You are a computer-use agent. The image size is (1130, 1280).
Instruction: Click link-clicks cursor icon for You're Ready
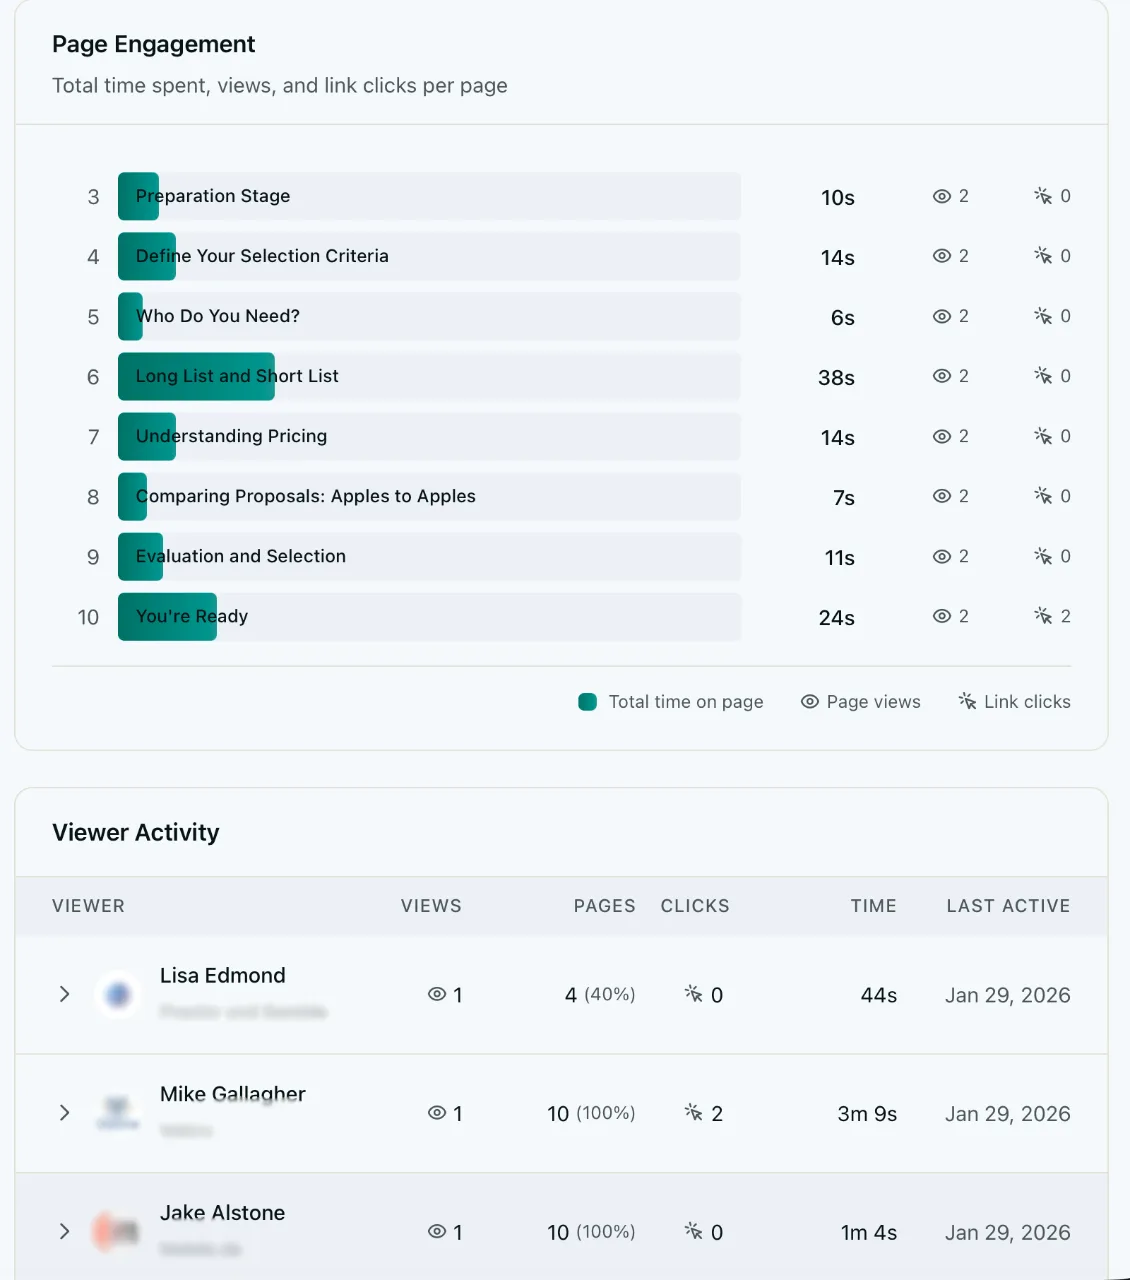1043,616
